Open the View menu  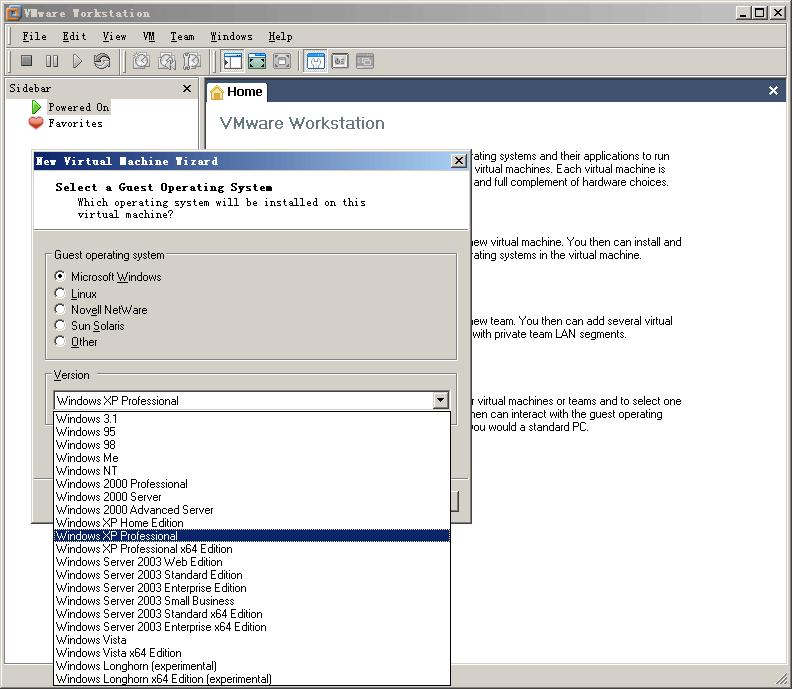115,36
